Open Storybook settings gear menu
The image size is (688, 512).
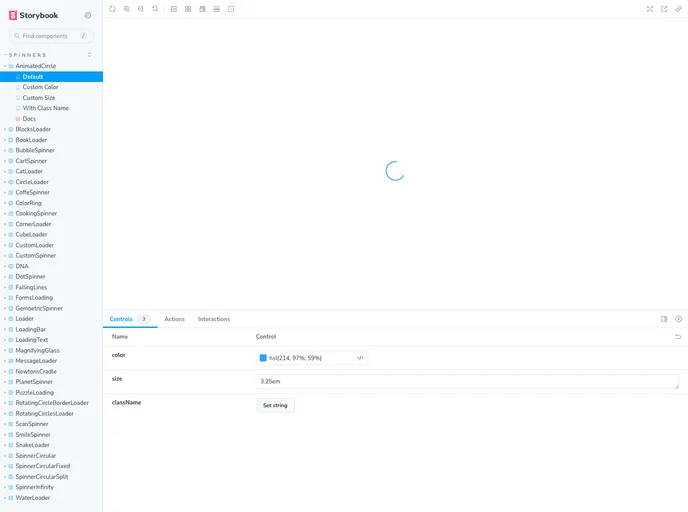click(88, 15)
